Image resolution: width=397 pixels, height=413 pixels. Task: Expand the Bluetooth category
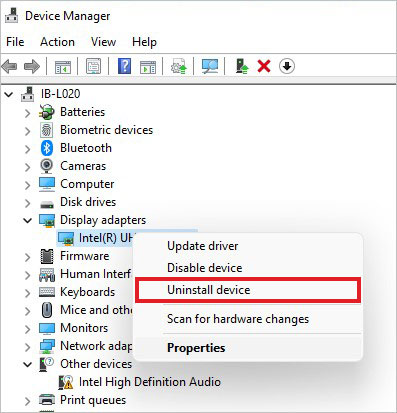point(28,149)
